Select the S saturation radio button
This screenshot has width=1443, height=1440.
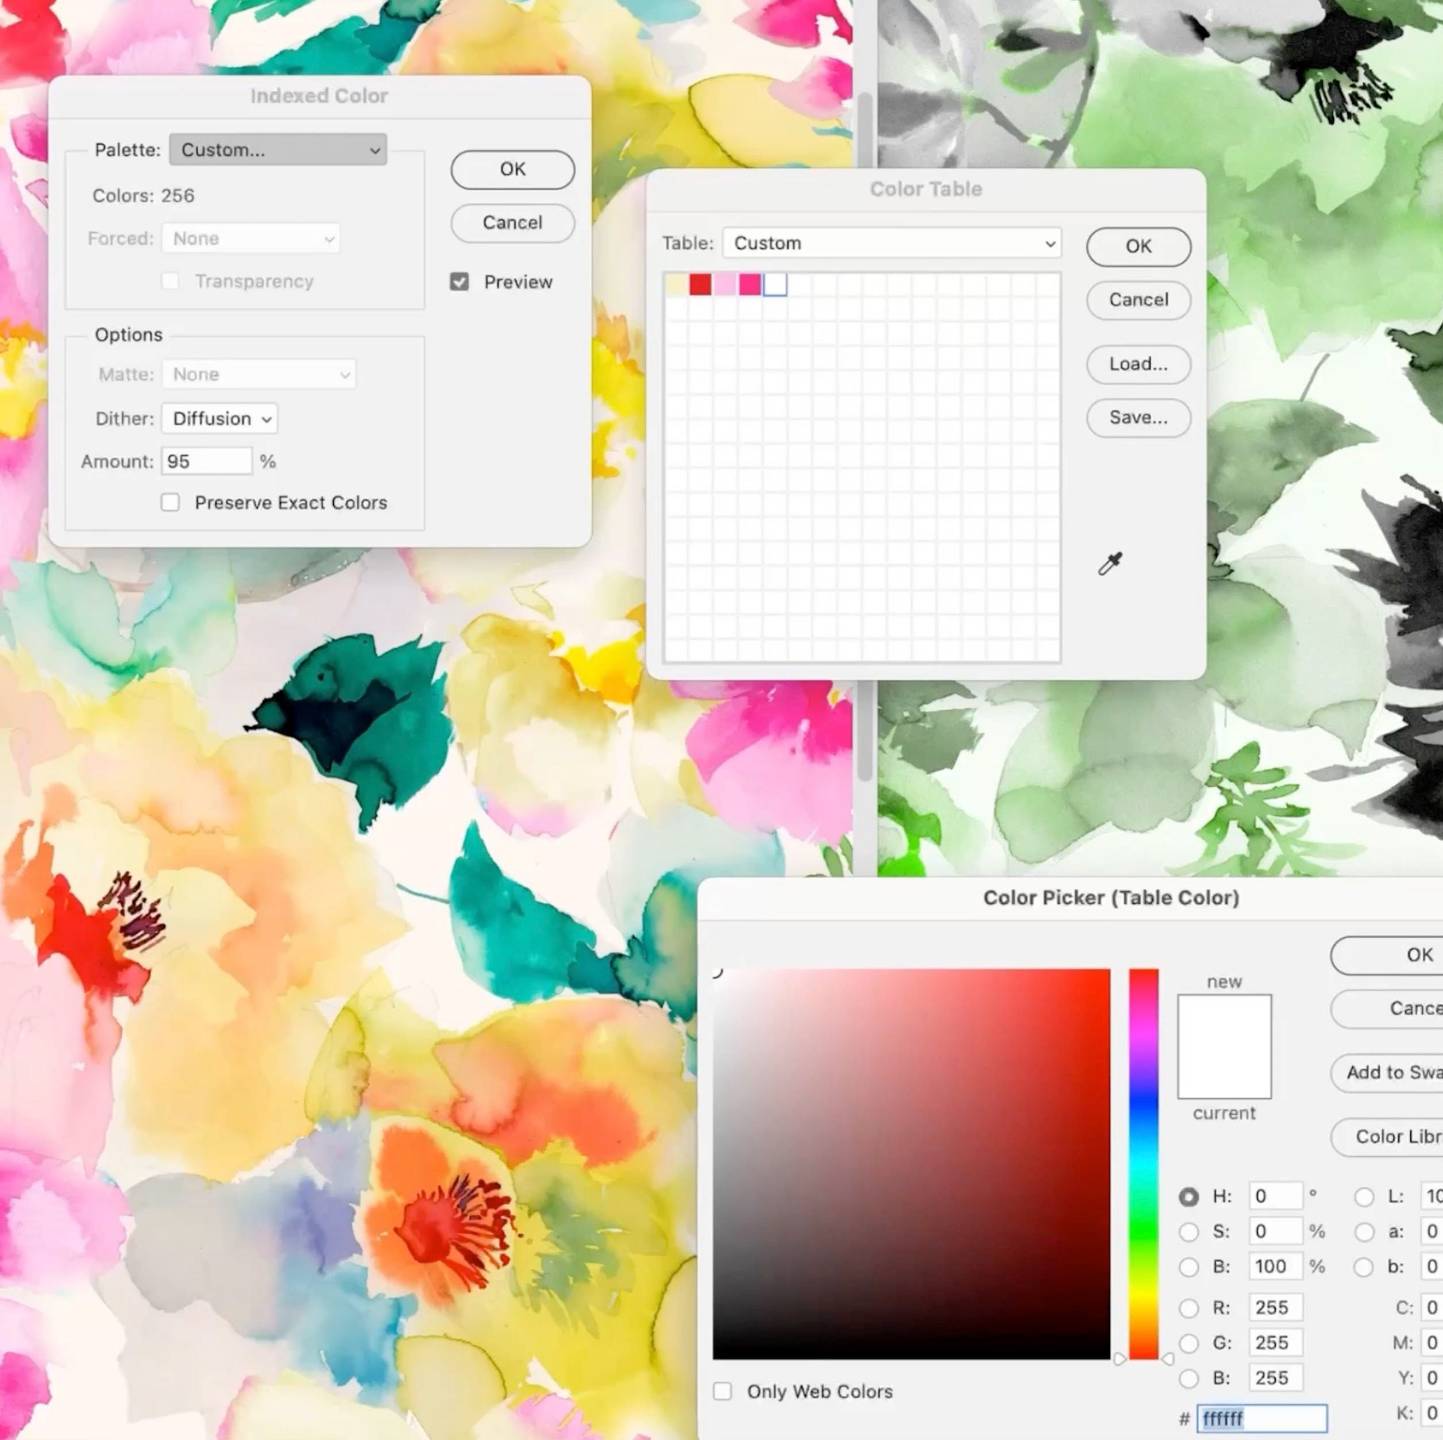[1189, 1231]
